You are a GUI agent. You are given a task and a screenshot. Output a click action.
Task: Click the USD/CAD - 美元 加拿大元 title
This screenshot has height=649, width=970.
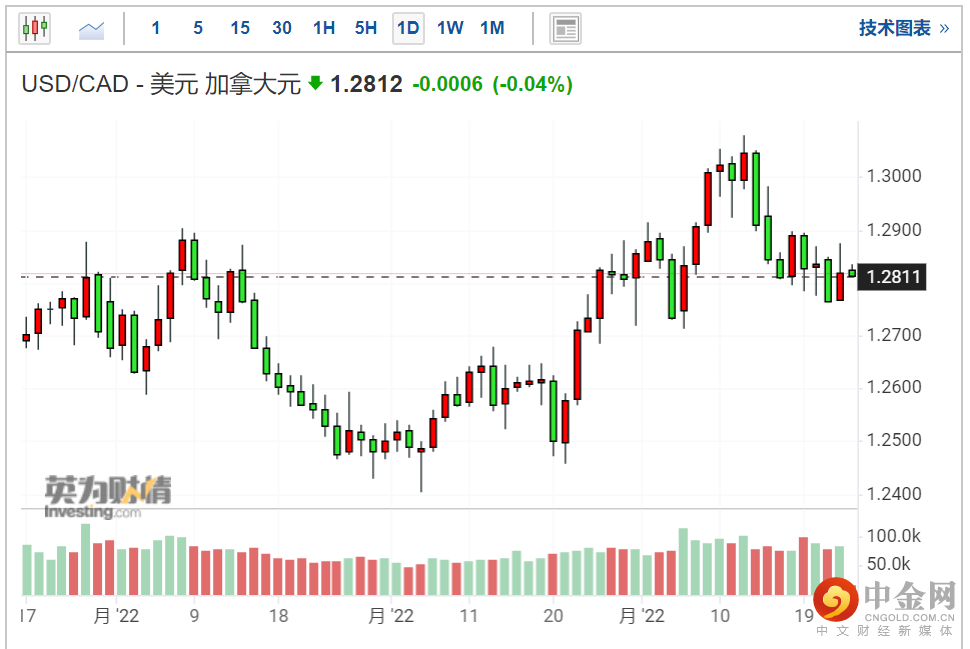[x=161, y=85]
